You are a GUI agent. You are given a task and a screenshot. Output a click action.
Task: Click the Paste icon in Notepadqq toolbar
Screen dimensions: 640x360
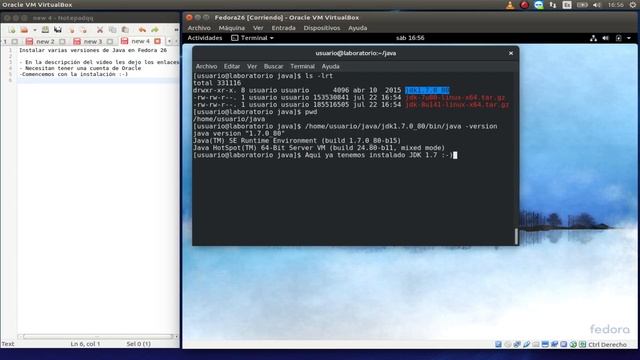125,30
